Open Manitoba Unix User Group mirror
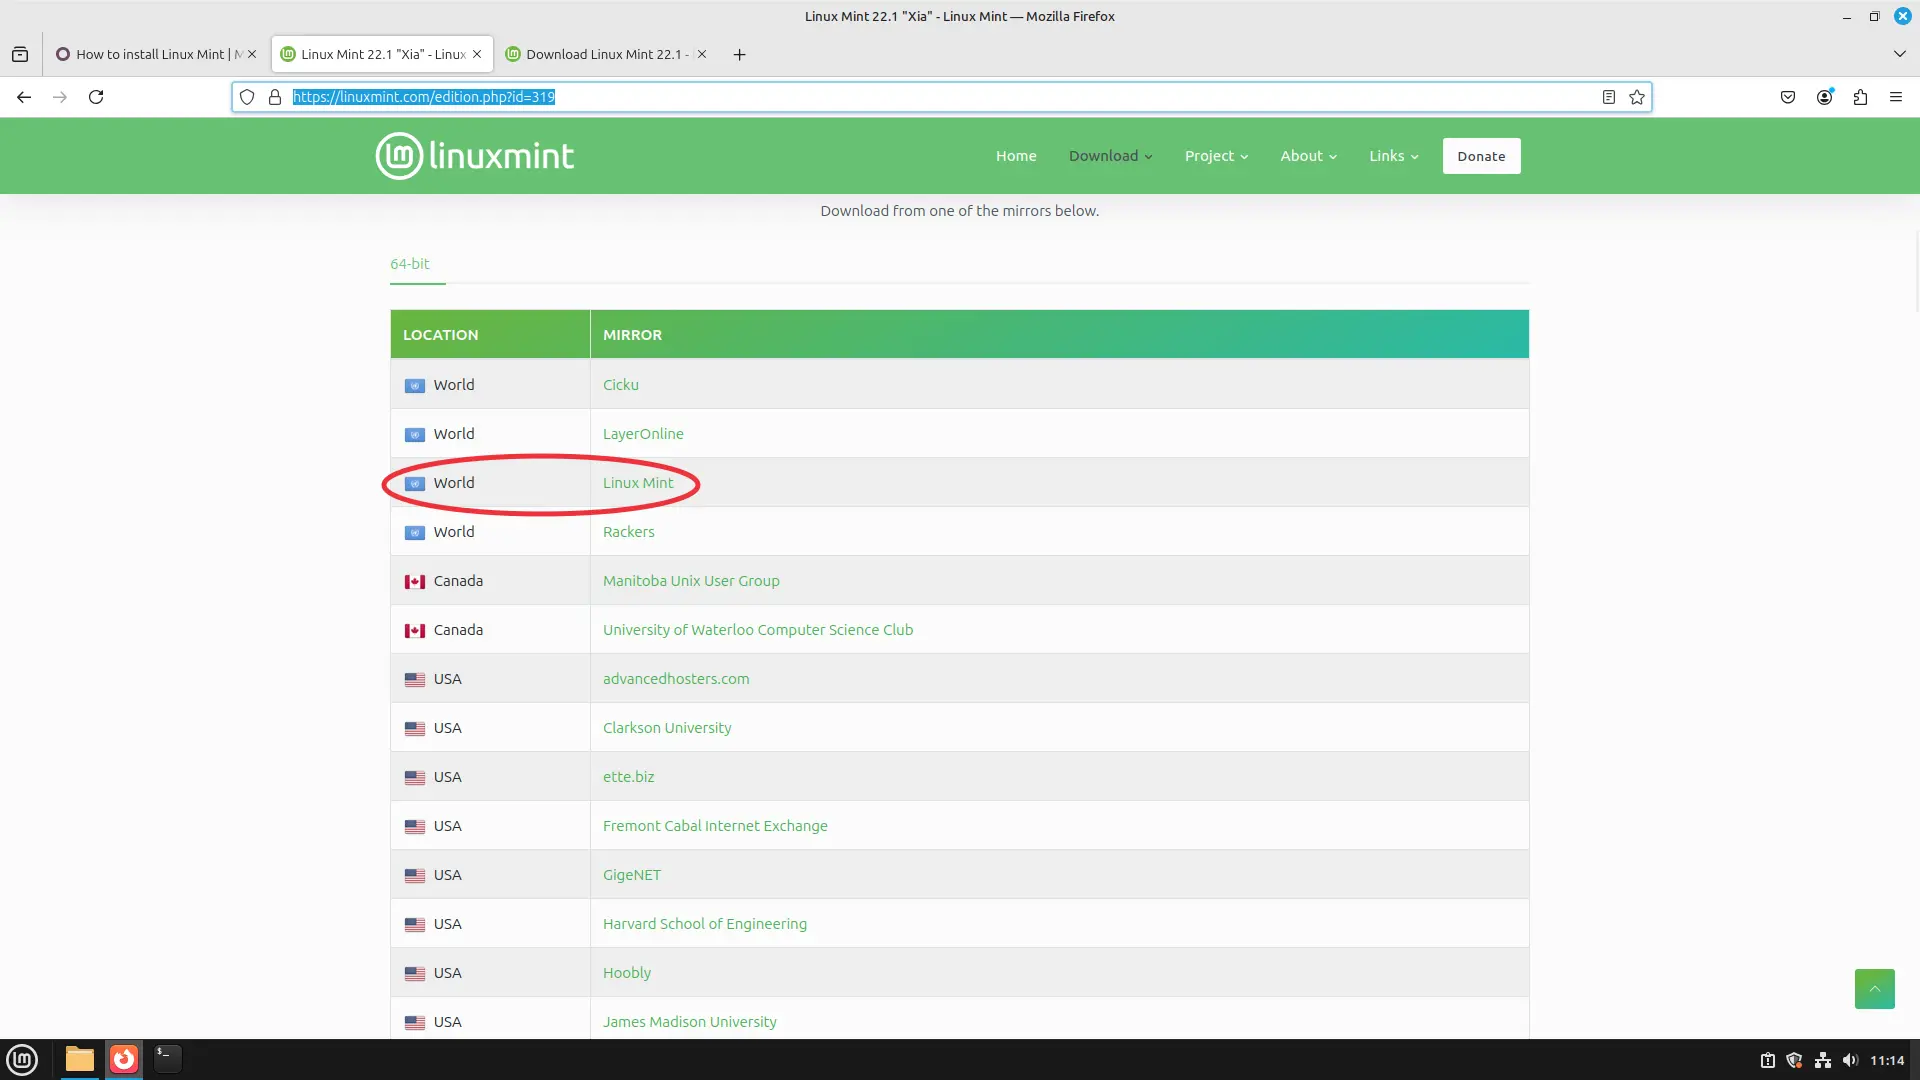 (691, 581)
